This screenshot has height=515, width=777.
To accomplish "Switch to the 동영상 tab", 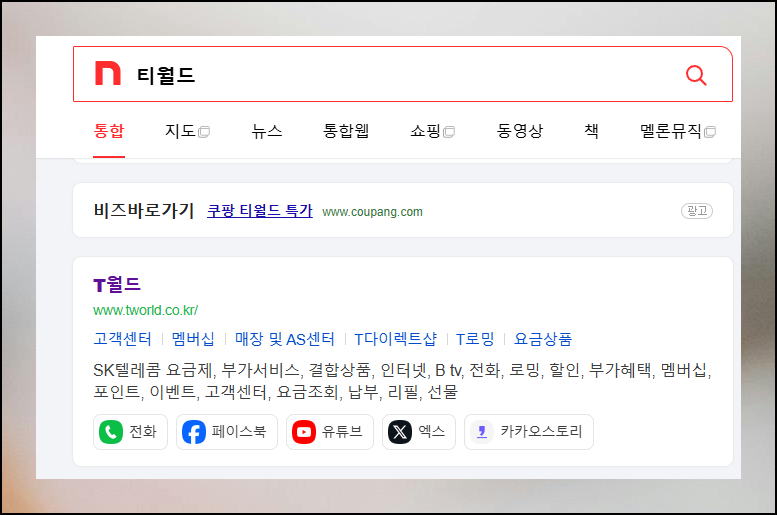I will pos(520,131).
